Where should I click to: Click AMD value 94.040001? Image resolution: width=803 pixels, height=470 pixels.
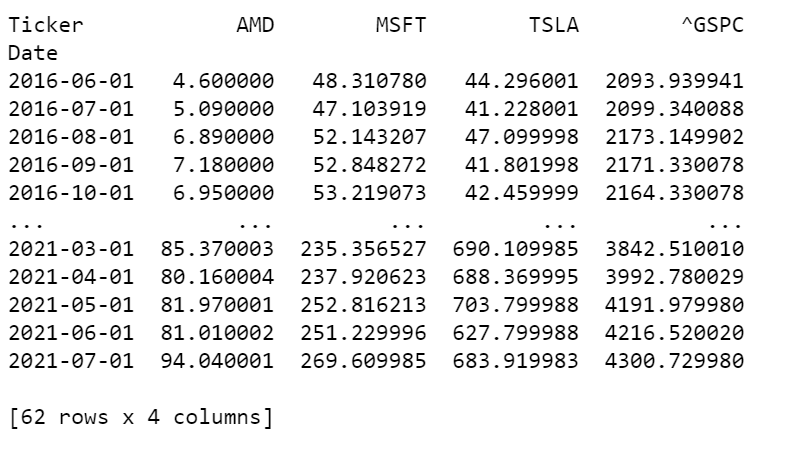coord(217,361)
